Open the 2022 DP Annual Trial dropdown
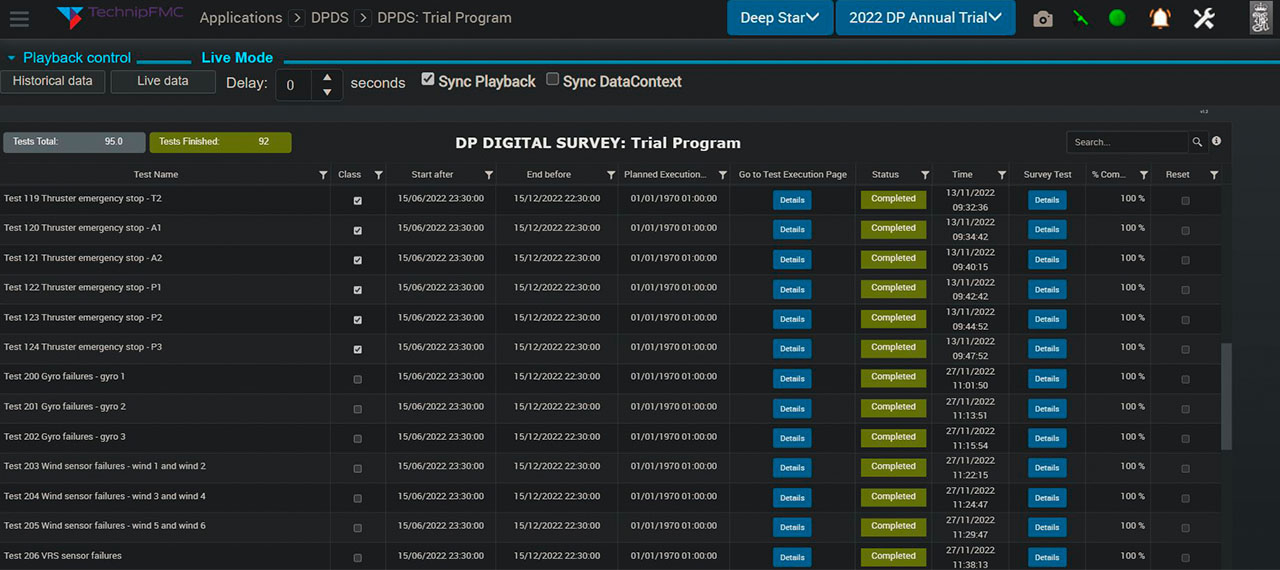This screenshot has width=1280, height=570. (925, 18)
